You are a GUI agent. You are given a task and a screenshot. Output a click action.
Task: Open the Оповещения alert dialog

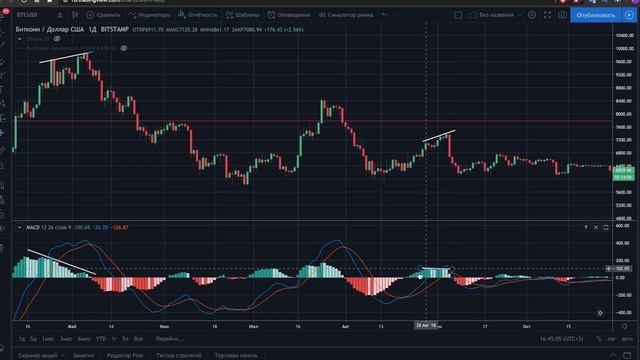point(289,15)
